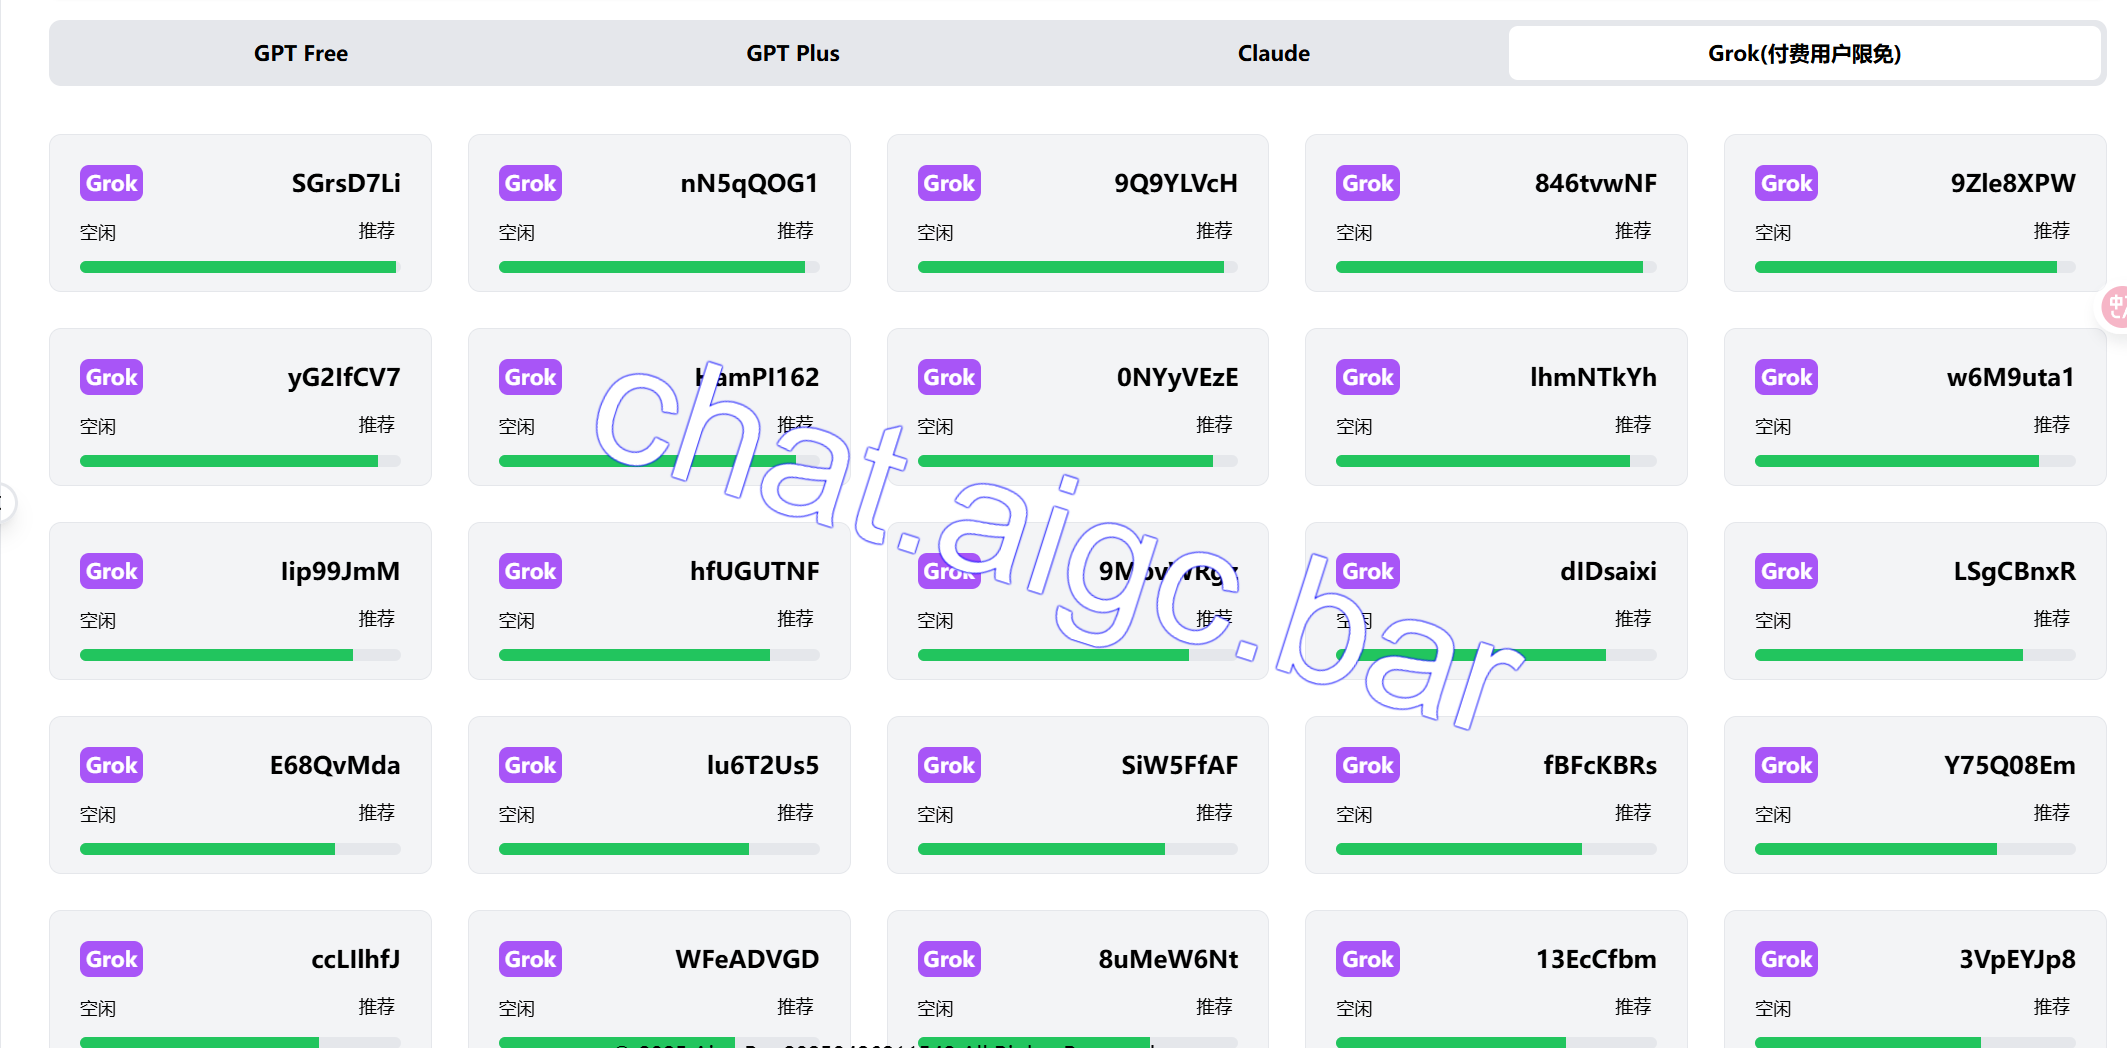
Task: Expand the collapsed sidebar handle at left edge
Action: tap(6, 502)
